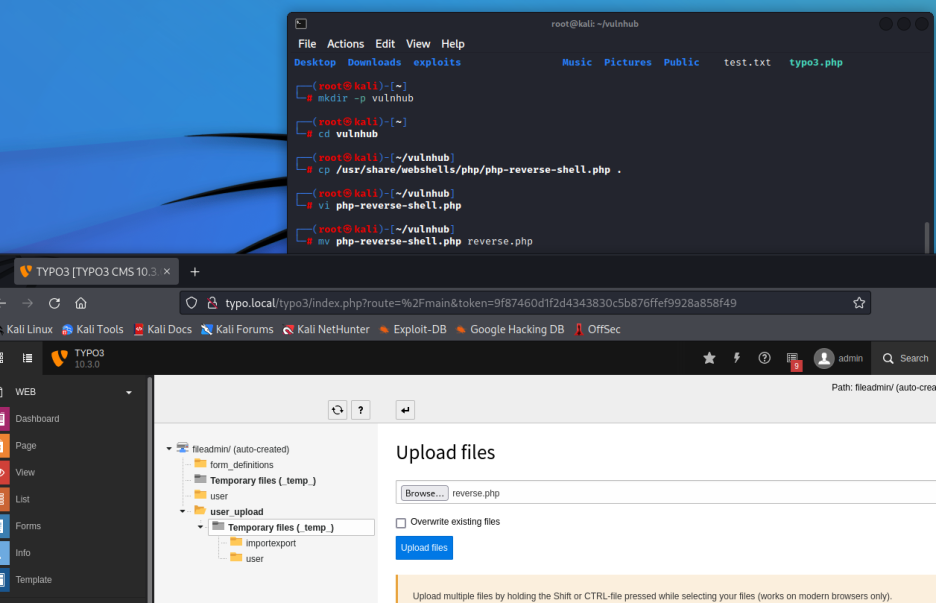
Task: Click the question mark help button above file tree
Action: 361,410
